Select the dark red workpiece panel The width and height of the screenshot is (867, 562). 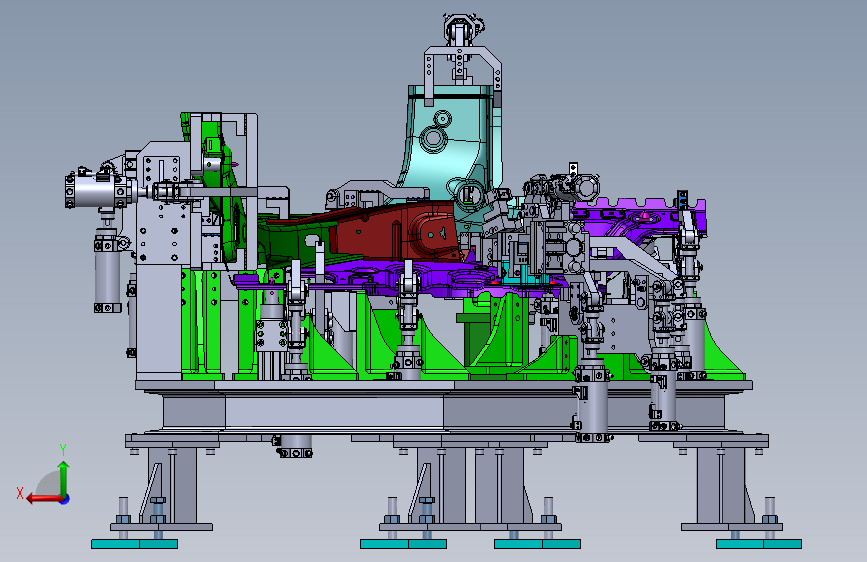395,231
